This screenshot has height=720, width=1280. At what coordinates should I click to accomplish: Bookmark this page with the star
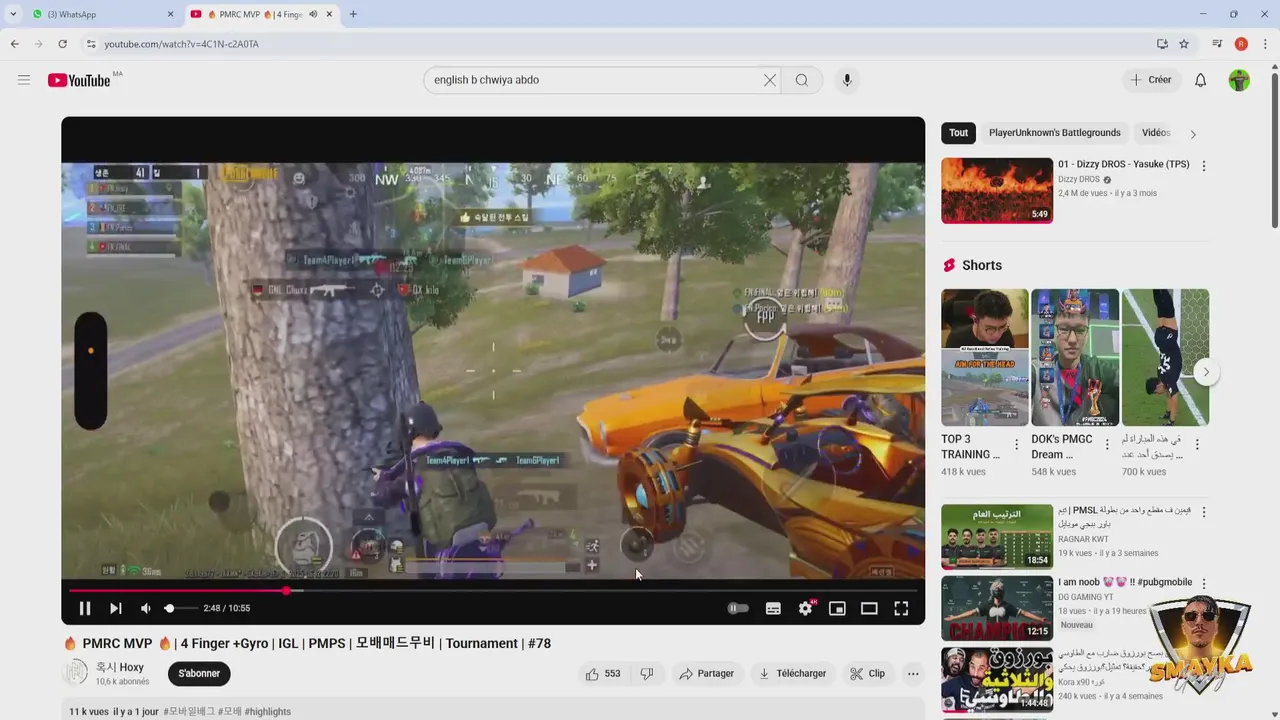coord(1184,44)
